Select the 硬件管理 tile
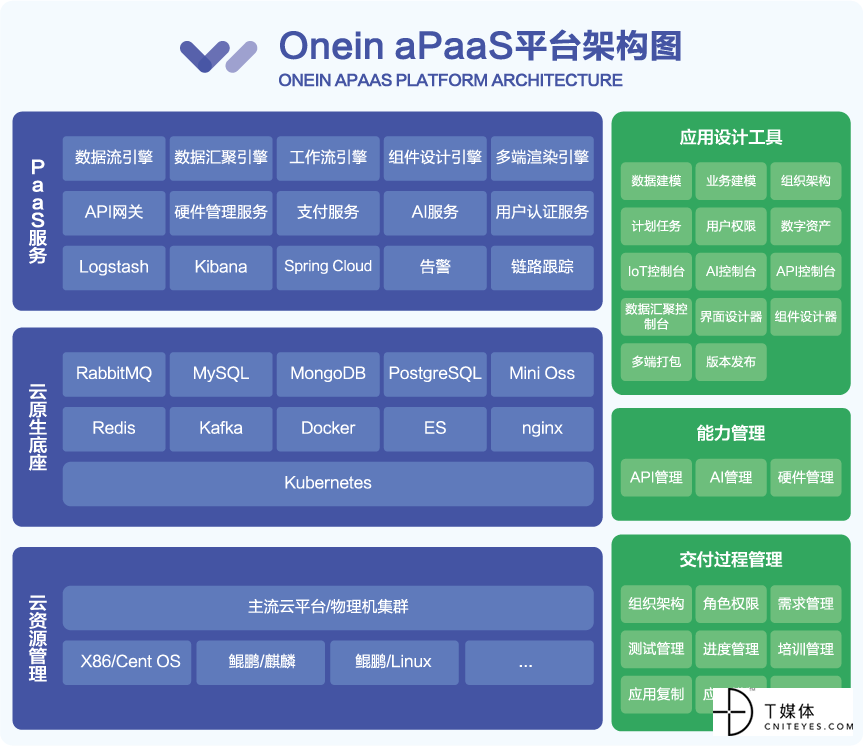This screenshot has height=746, width=863. 806,478
